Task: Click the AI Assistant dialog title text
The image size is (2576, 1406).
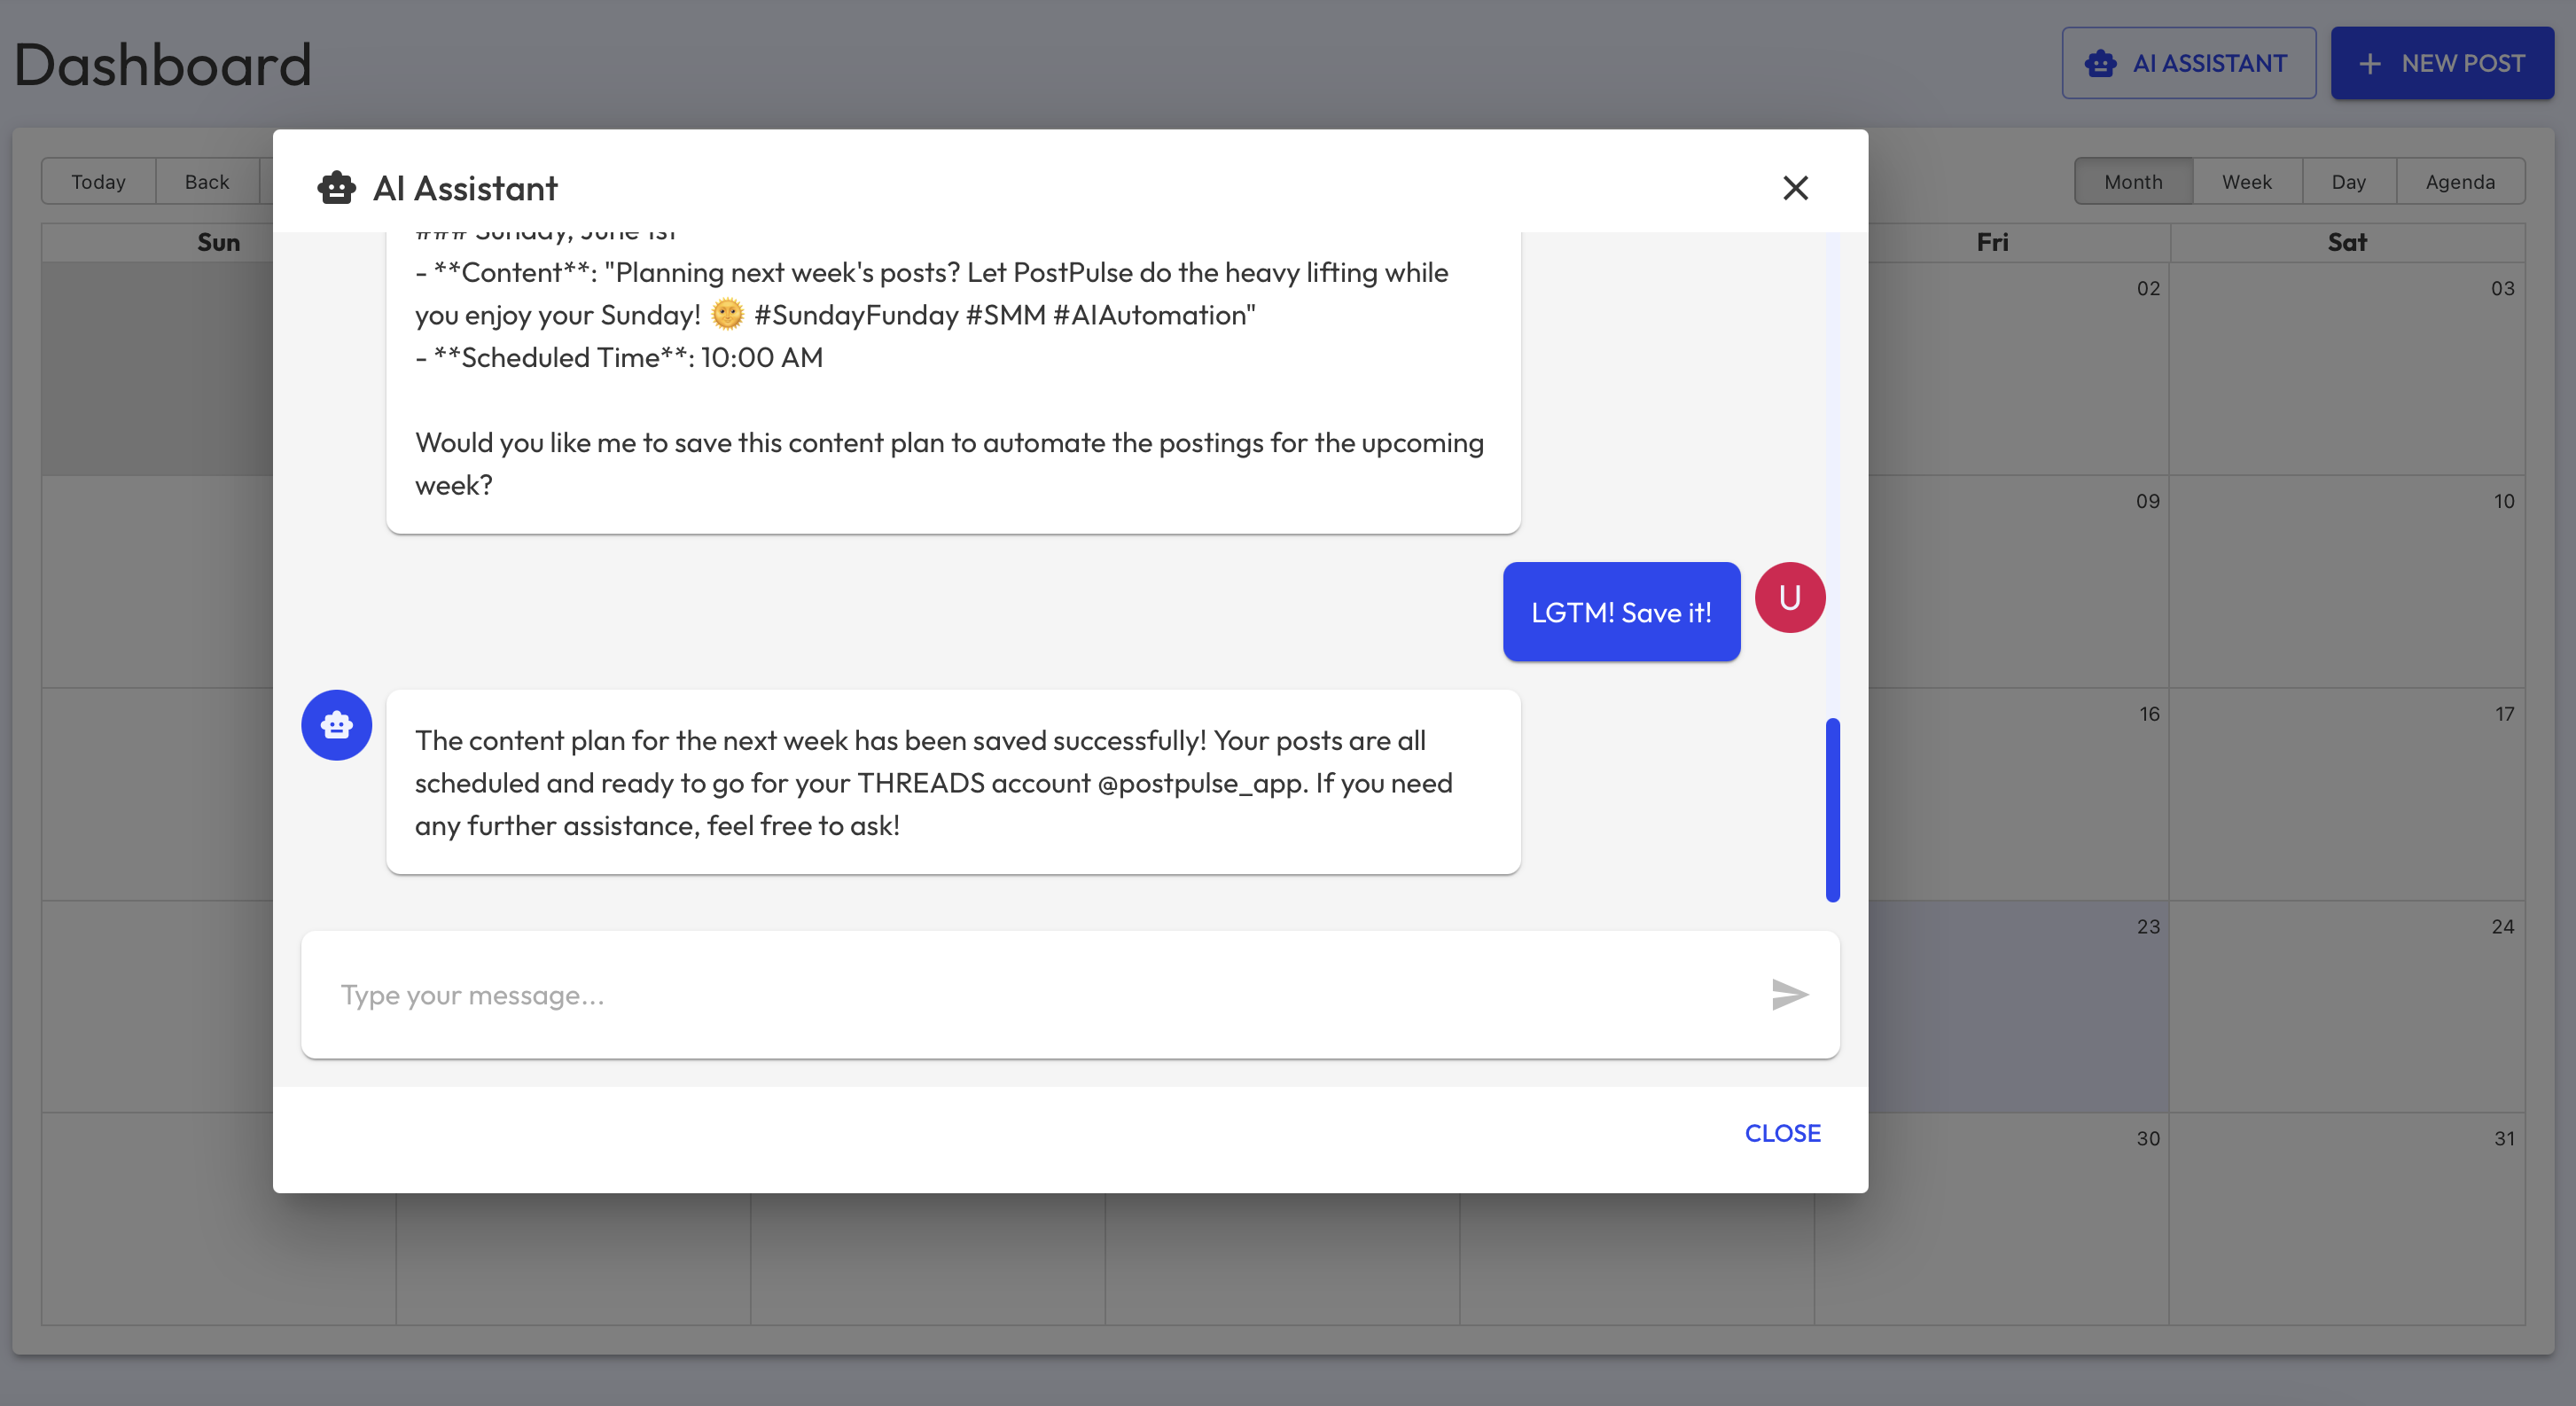Action: click(x=465, y=188)
